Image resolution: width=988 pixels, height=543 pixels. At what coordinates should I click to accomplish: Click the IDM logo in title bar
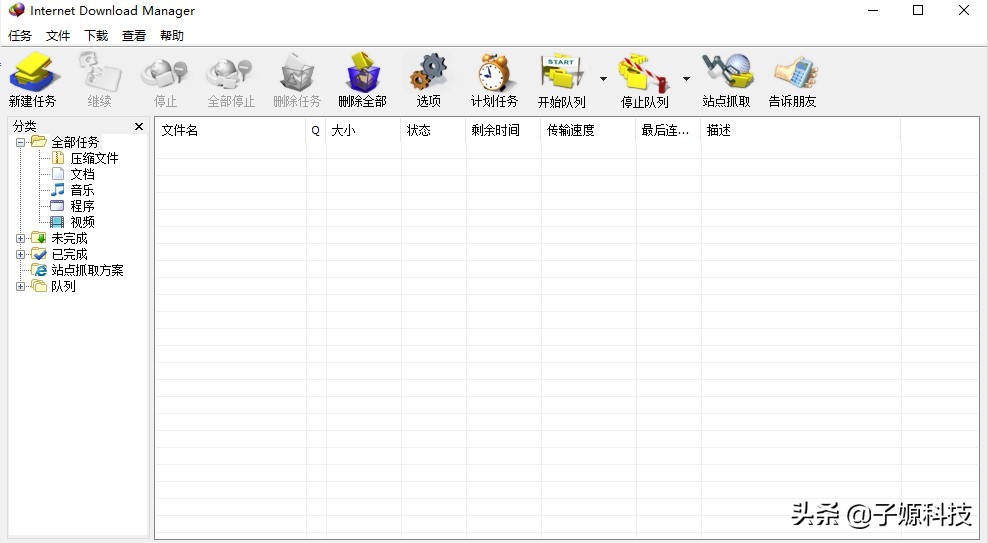pyautogui.click(x=17, y=10)
